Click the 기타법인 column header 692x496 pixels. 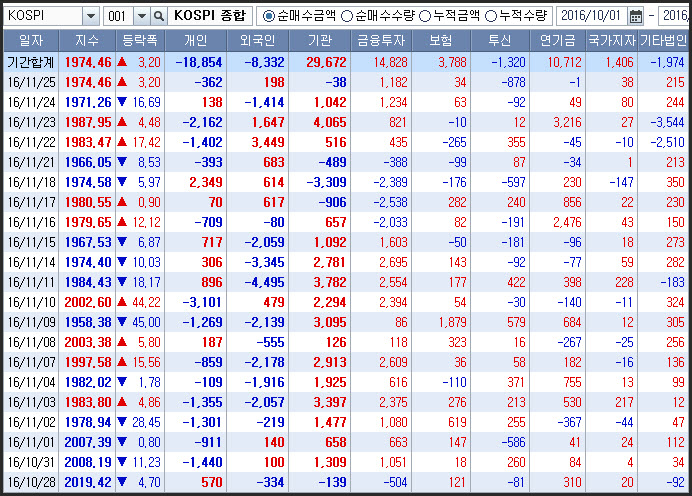coord(664,41)
